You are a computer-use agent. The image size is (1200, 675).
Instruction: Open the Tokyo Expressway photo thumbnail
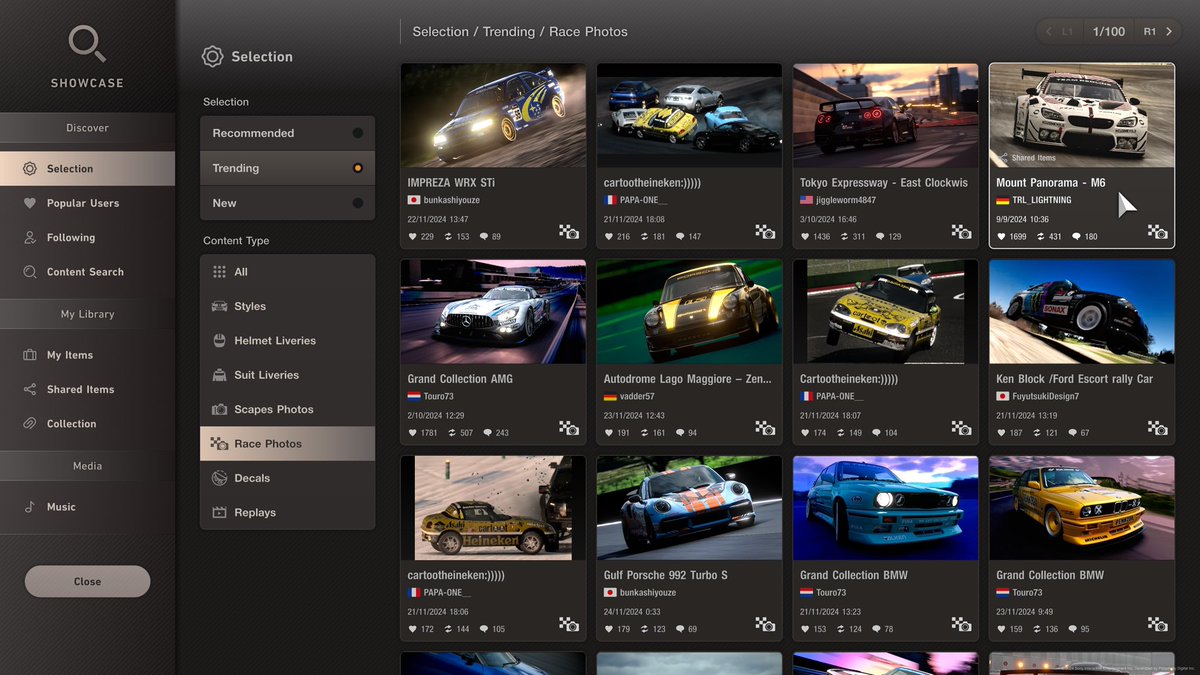point(886,116)
